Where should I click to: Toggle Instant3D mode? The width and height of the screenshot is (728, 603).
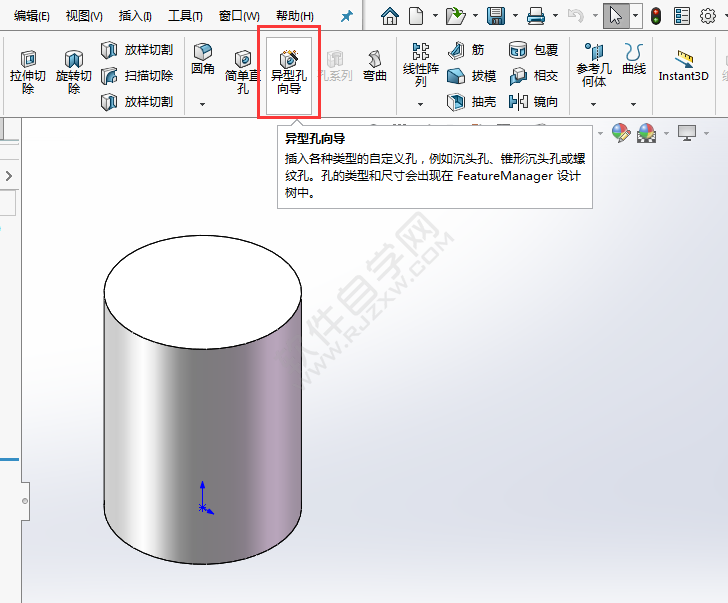[683, 66]
